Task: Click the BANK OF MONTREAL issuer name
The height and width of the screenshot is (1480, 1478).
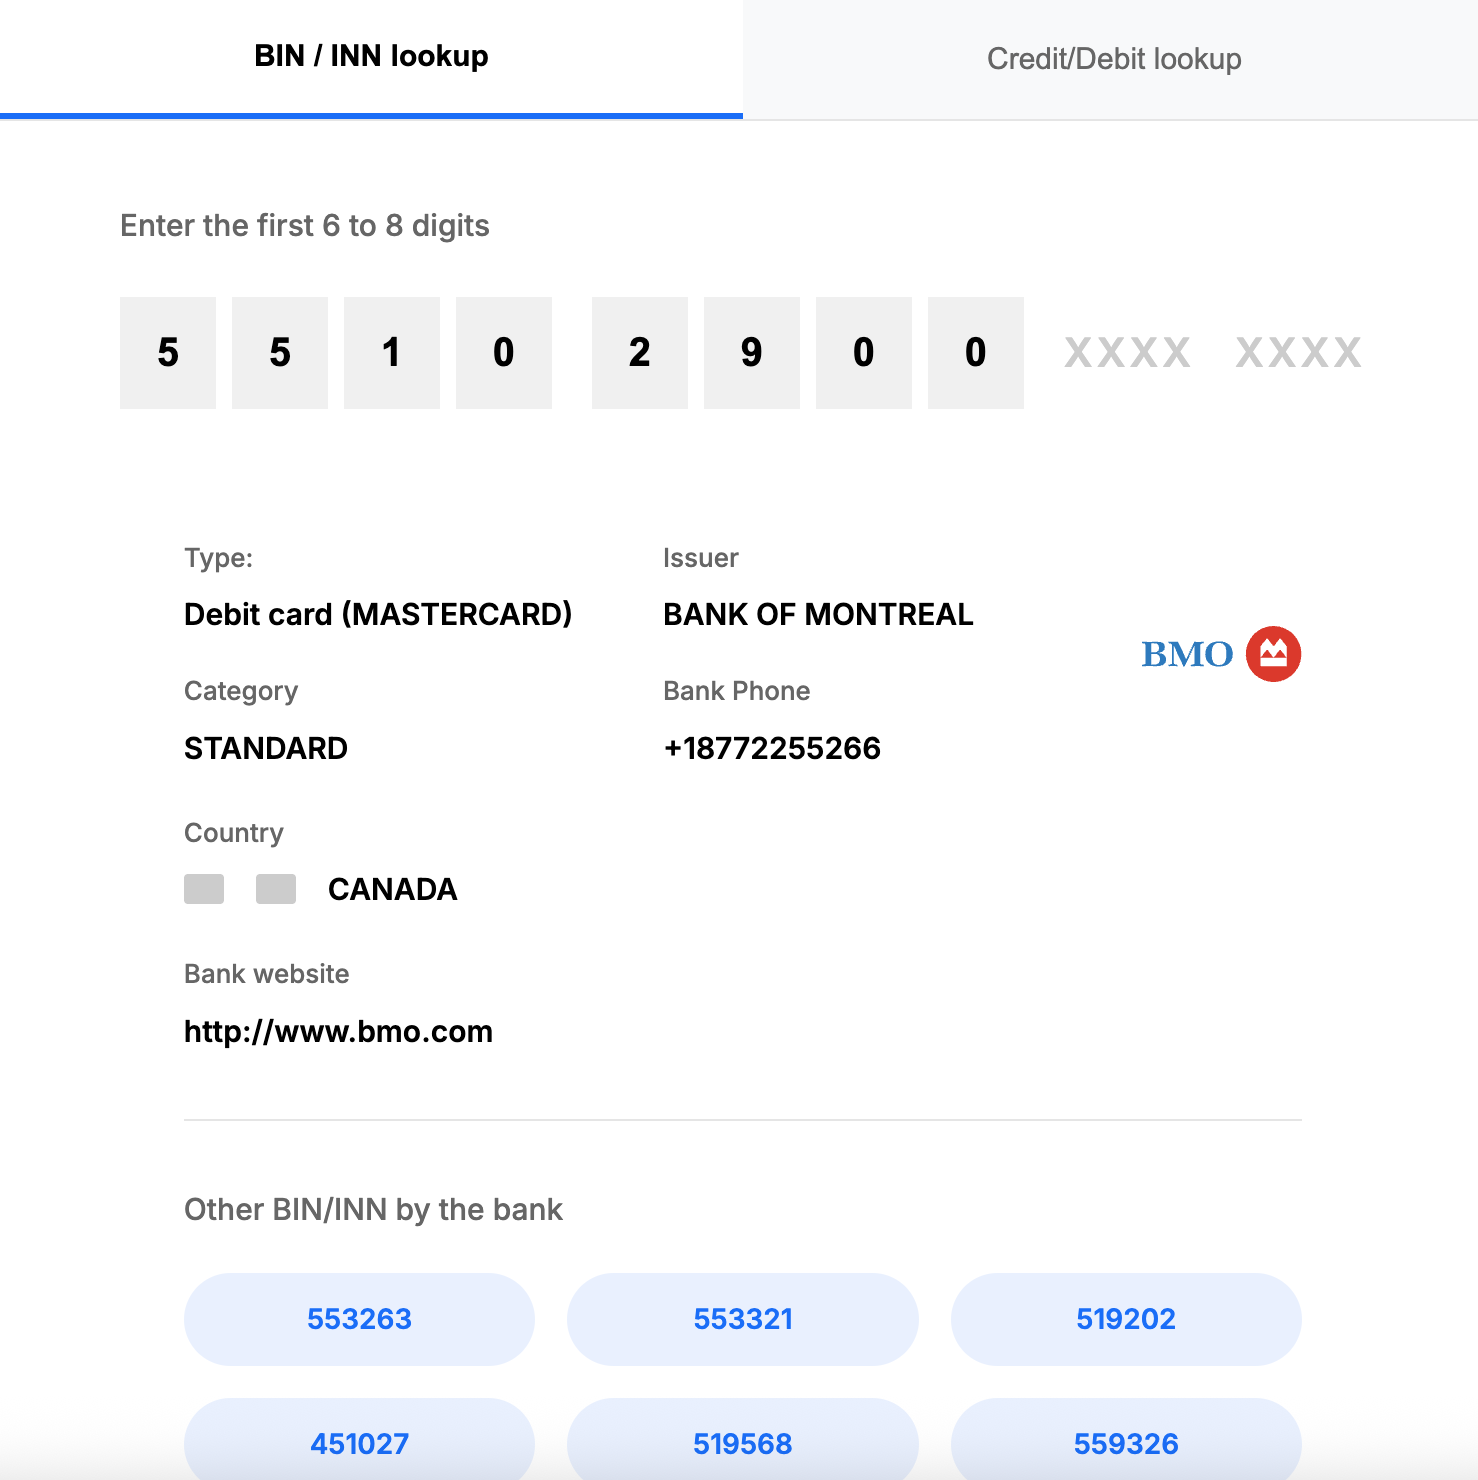Action: coord(818,614)
